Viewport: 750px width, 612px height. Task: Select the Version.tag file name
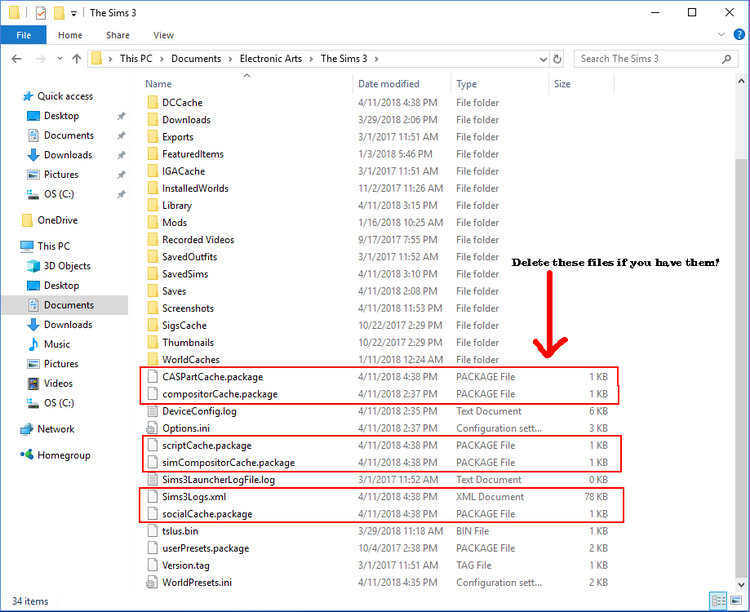click(x=186, y=566)
